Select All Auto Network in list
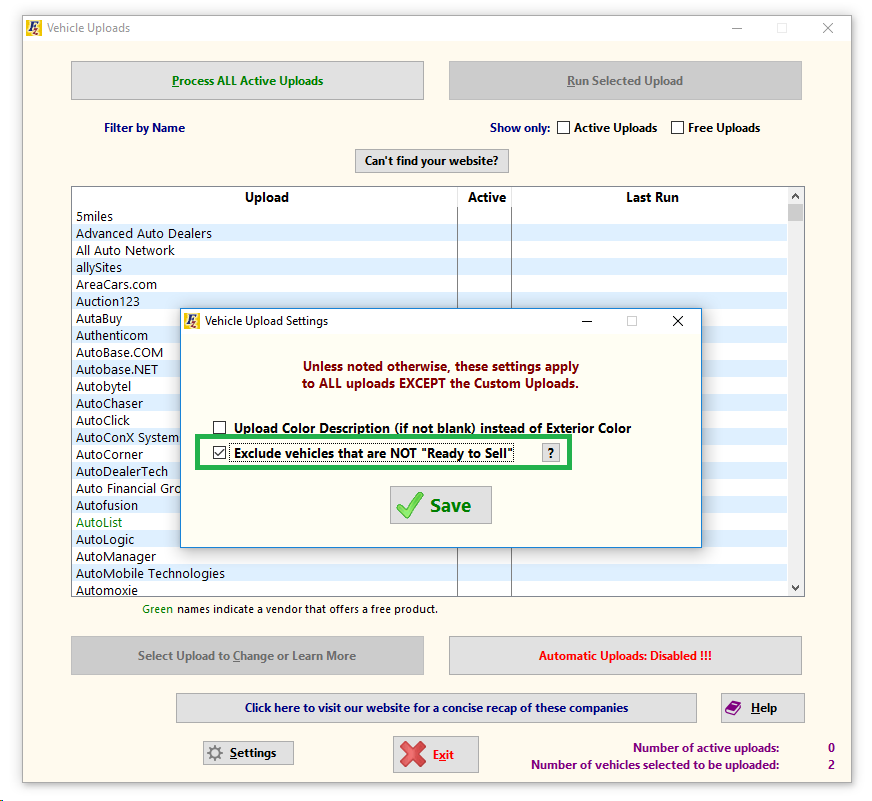The height and width of the screenshot is (801, 872). tap(429, 250)
